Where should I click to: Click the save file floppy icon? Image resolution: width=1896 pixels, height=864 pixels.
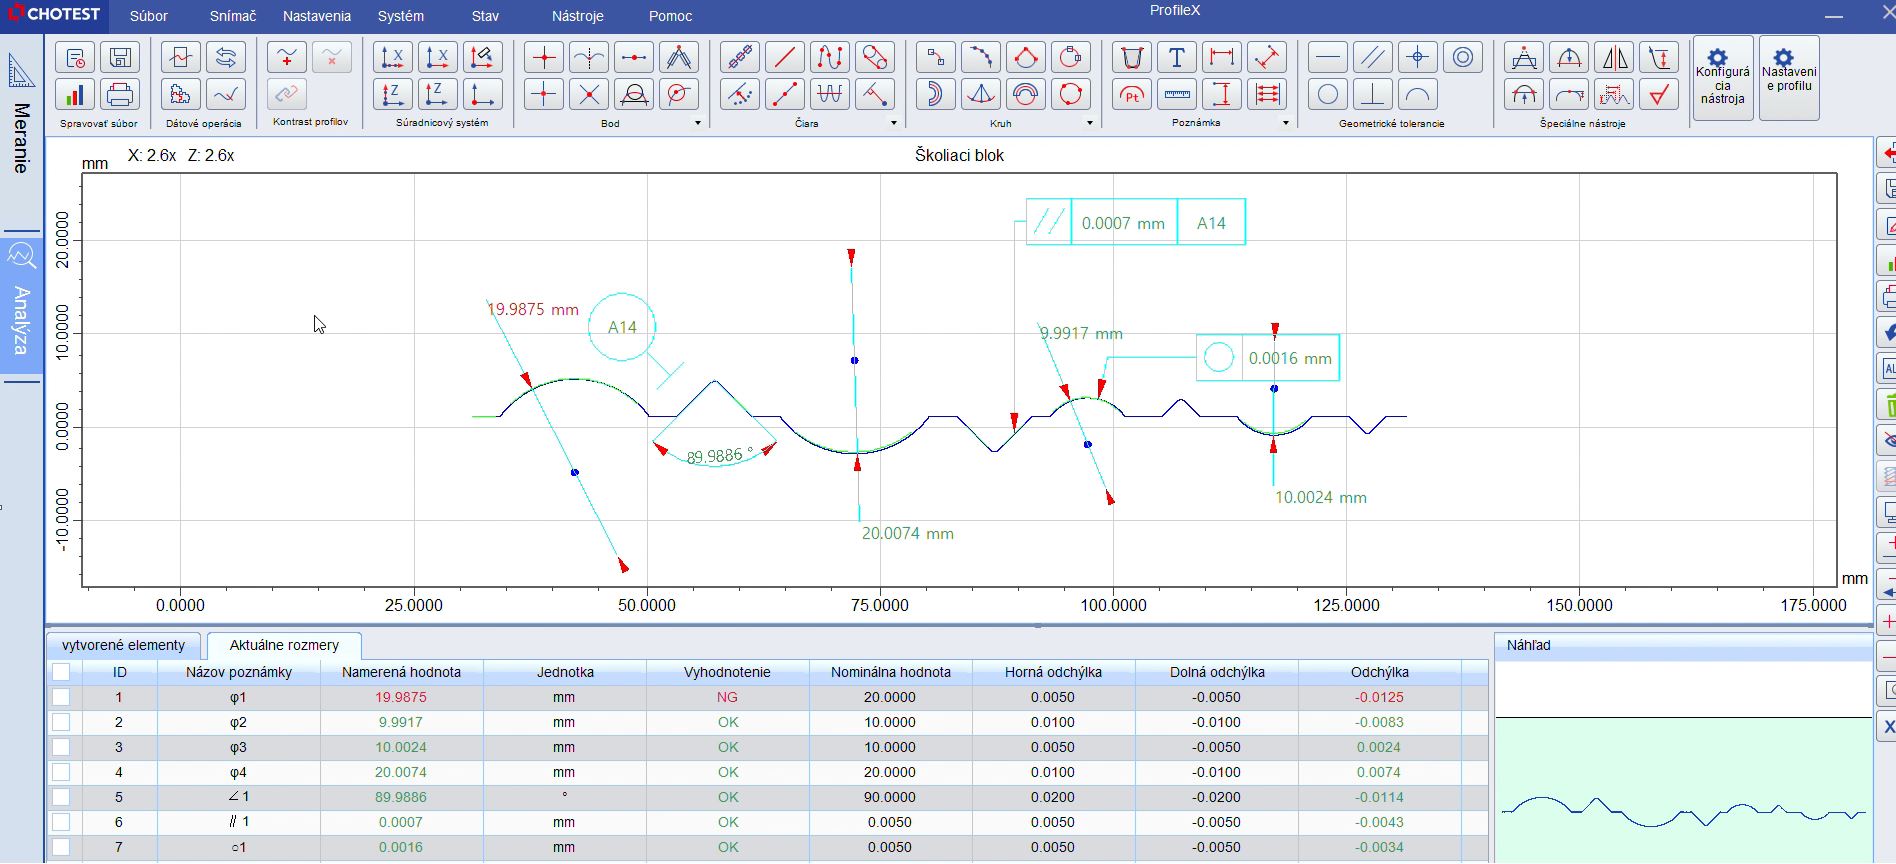120,58
